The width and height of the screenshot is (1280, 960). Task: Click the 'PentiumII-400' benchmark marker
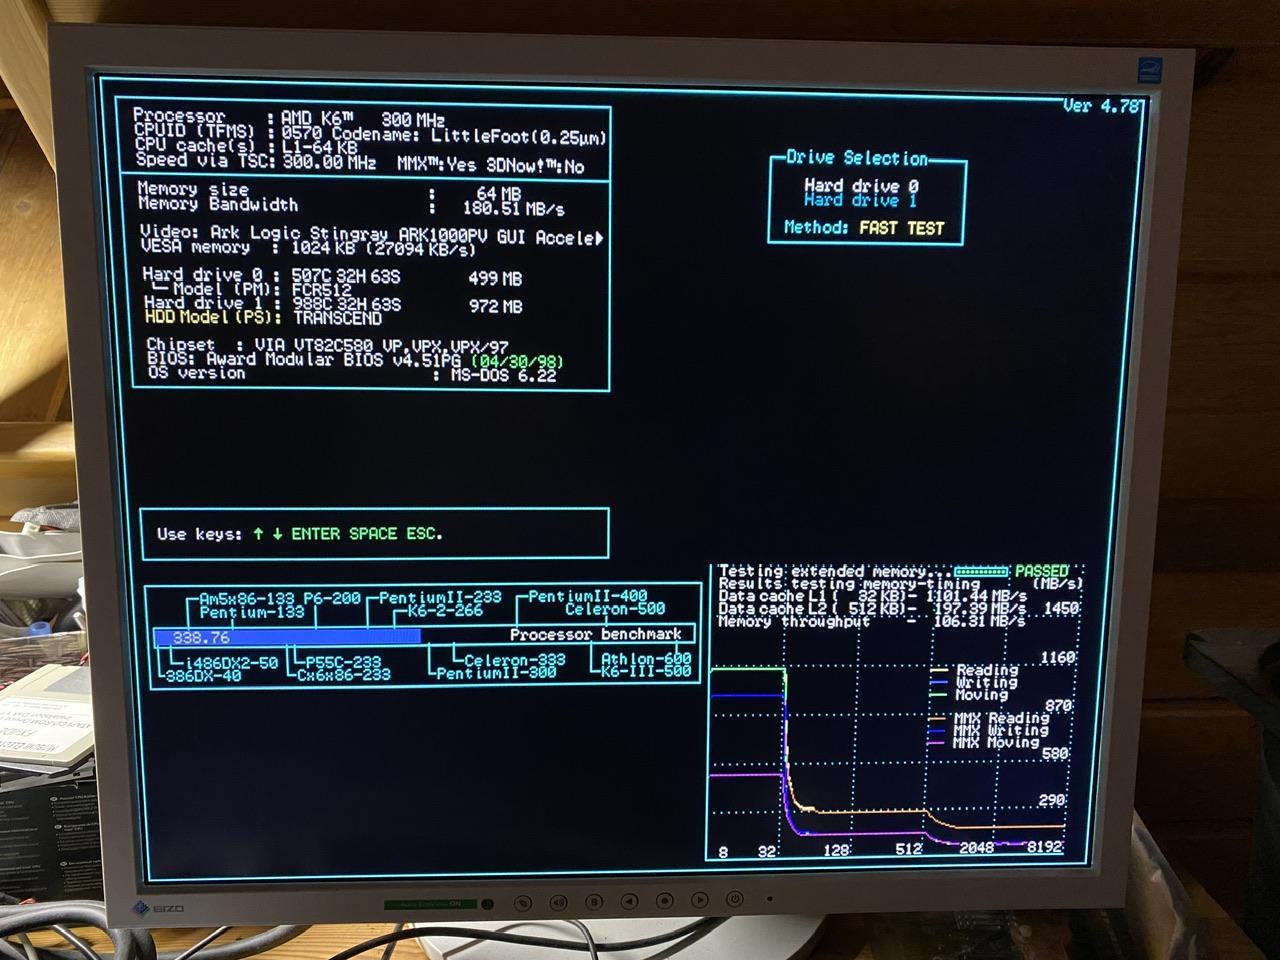pyautogui.click(x=587, y=595)
